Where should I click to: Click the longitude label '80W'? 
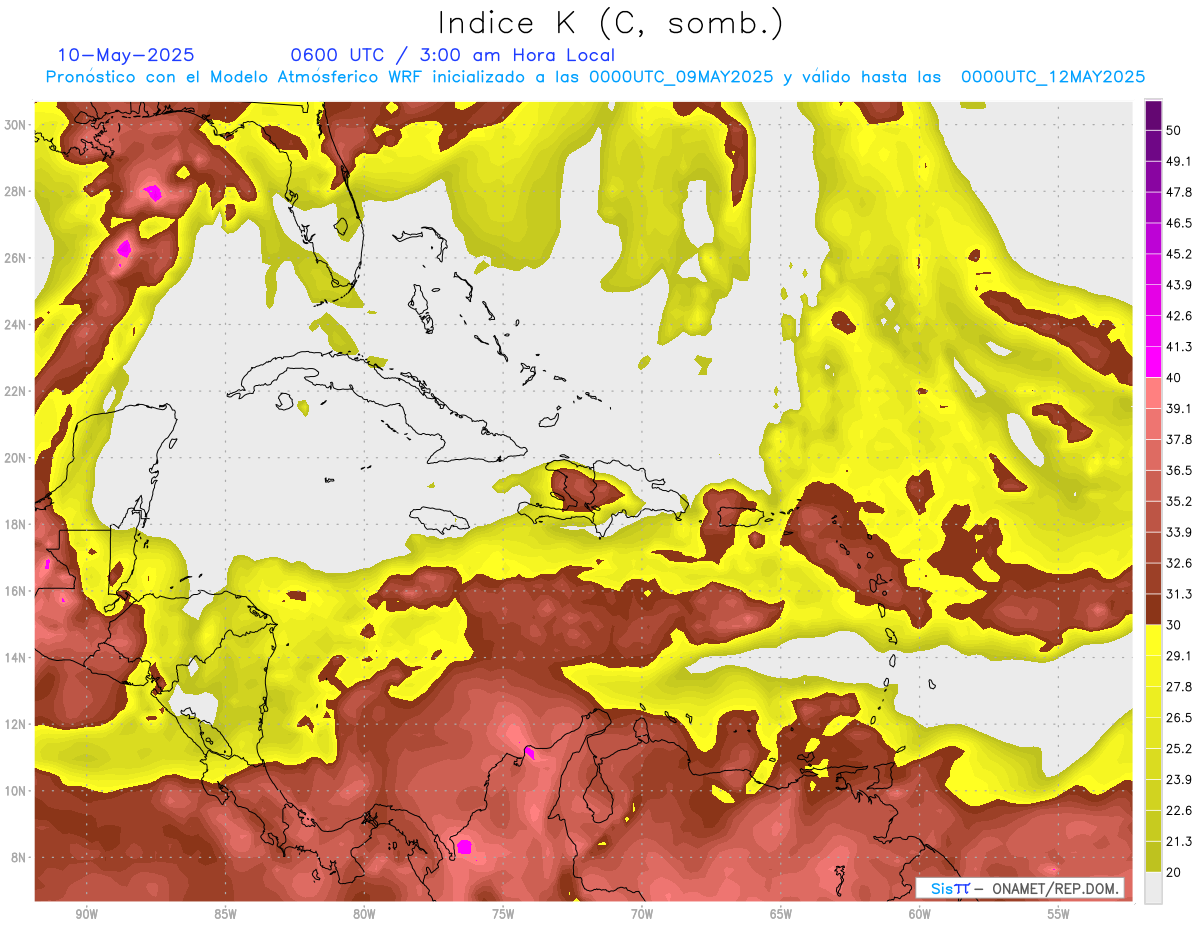(364, 914)
